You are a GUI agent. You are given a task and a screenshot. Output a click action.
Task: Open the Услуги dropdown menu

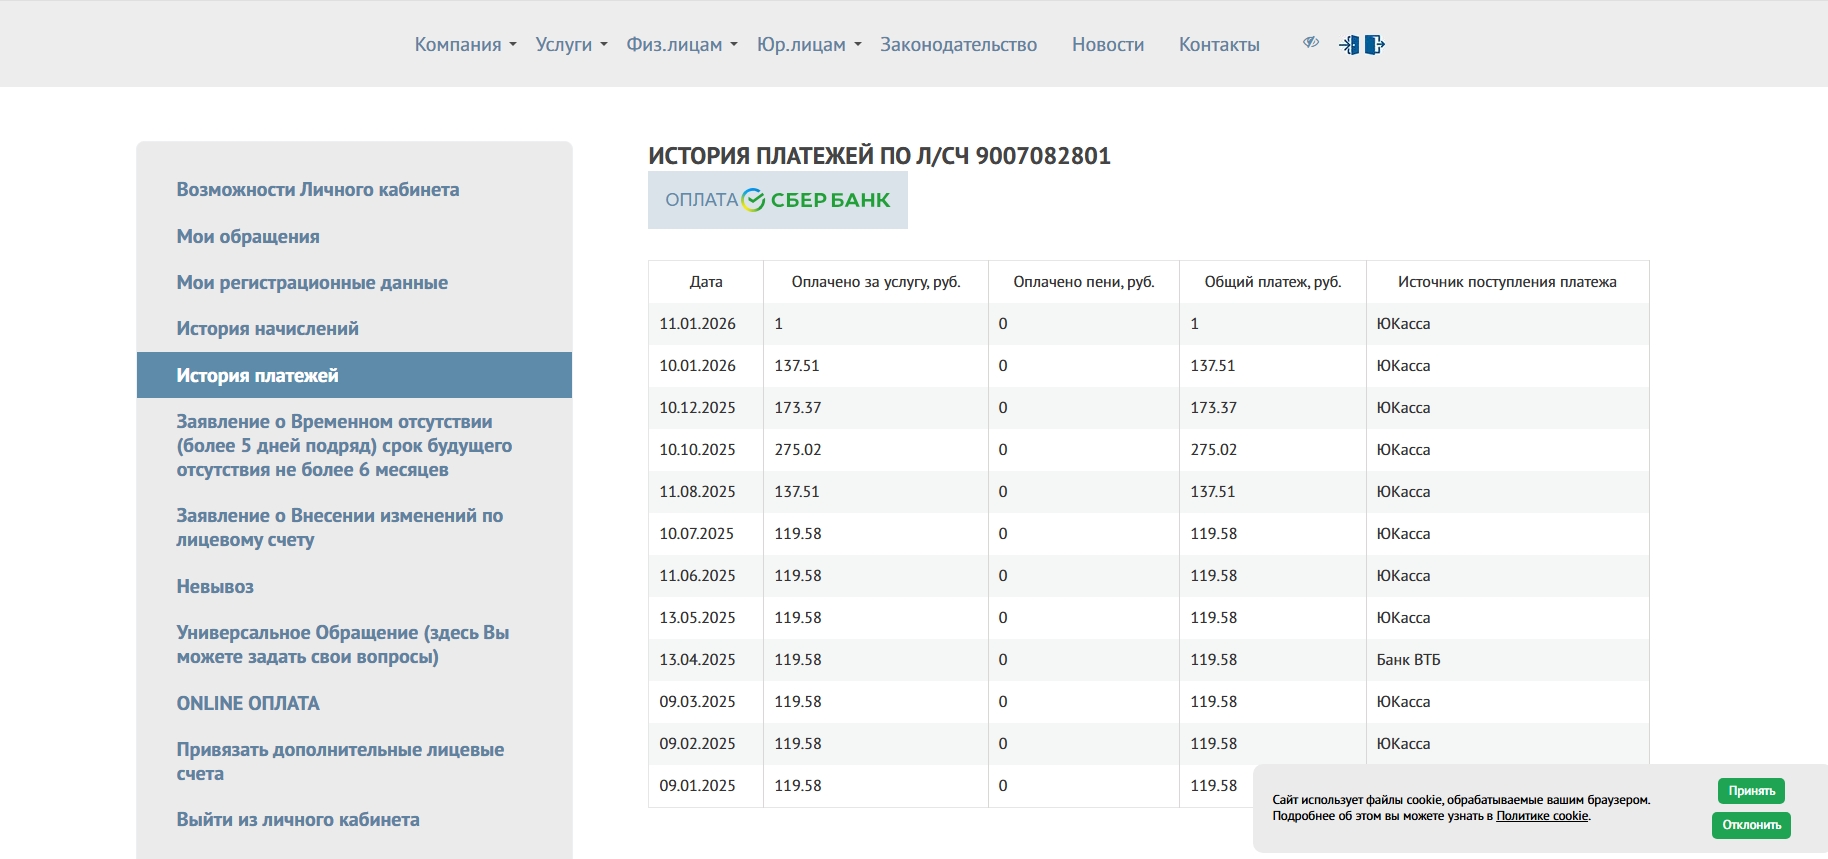(x=571, y=45)
